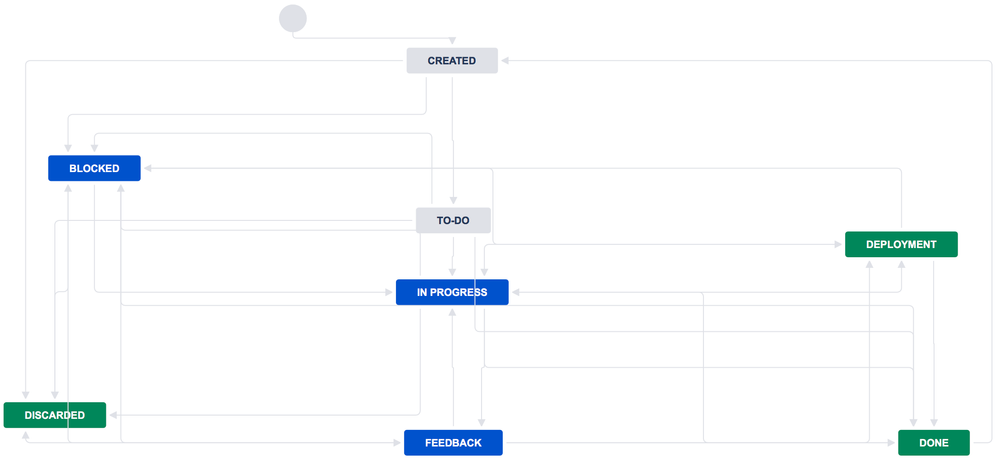This screenshot has height=474, width=999.
Task: Click the IN PROGRESS status node
Action: [x=452, y=292]
